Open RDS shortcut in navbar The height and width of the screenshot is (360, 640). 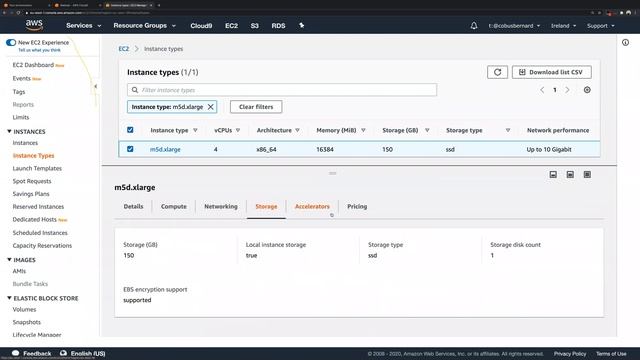tap(278, 25)
